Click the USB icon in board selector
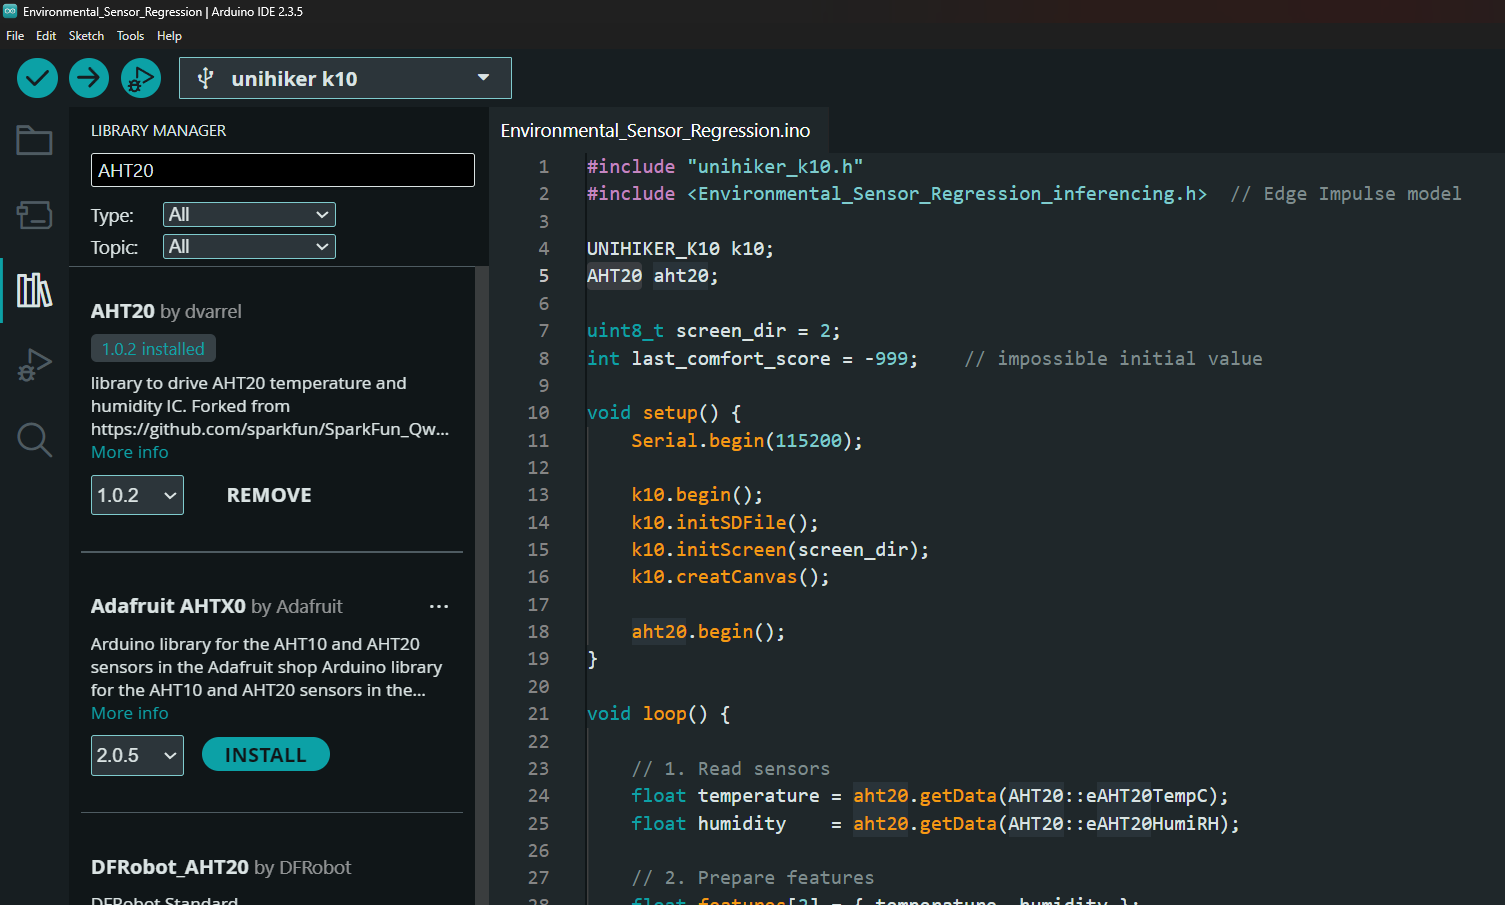This screenshot has width=1505, height=905. (x=205, y=78)
